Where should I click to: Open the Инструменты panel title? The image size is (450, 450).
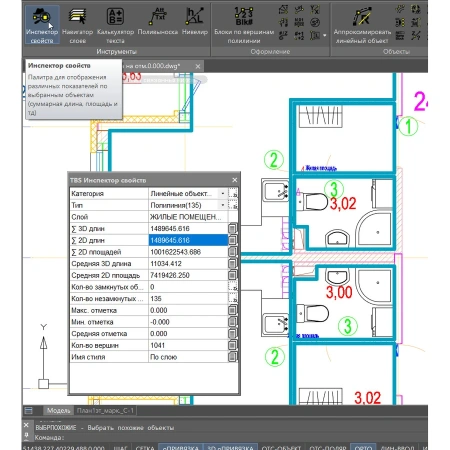[x=116, y=51]
